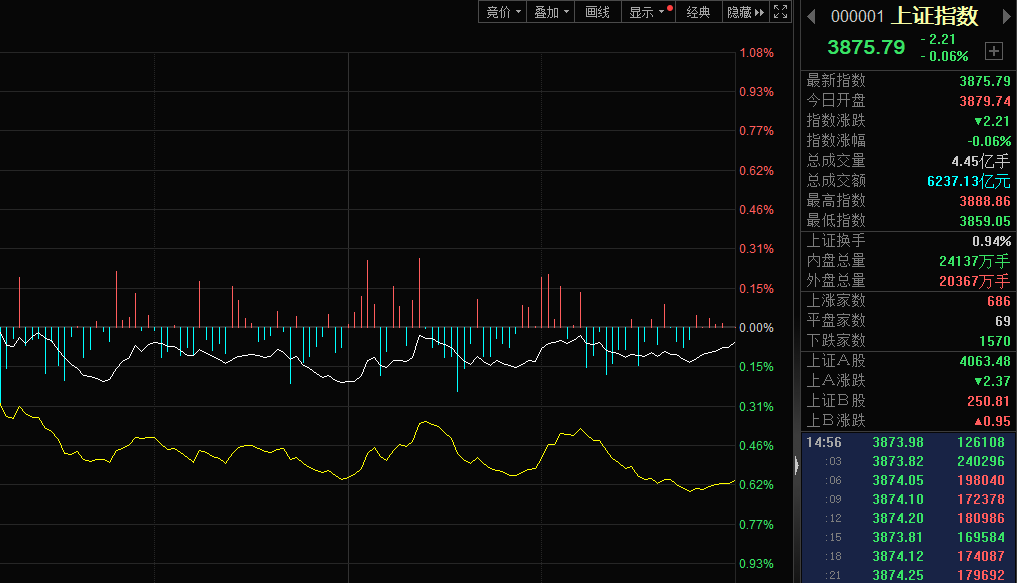This screenshot has height=583, width=1017.
Task: Toggle the 隐藏 panel hide button
Action: (x=746, y=12)
